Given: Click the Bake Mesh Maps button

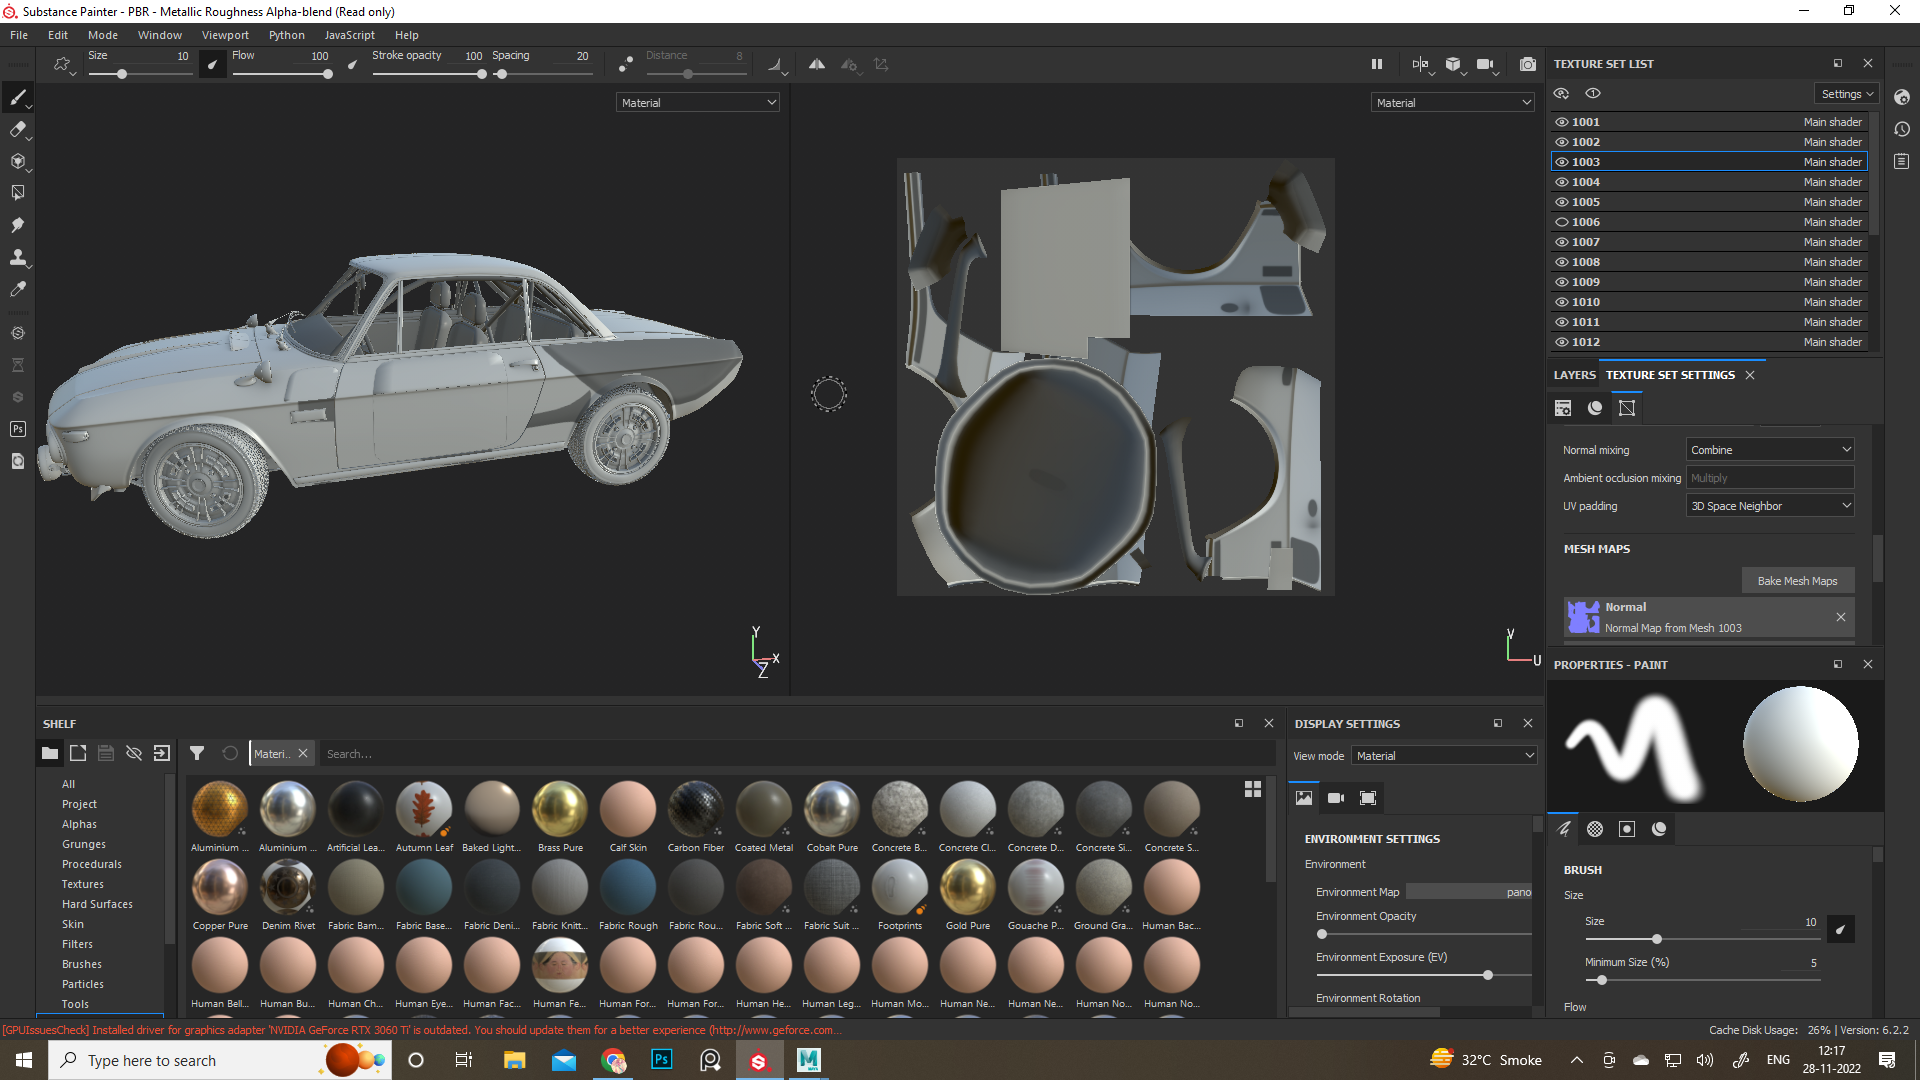Looking at the screenshot, I should (1797, 581).
